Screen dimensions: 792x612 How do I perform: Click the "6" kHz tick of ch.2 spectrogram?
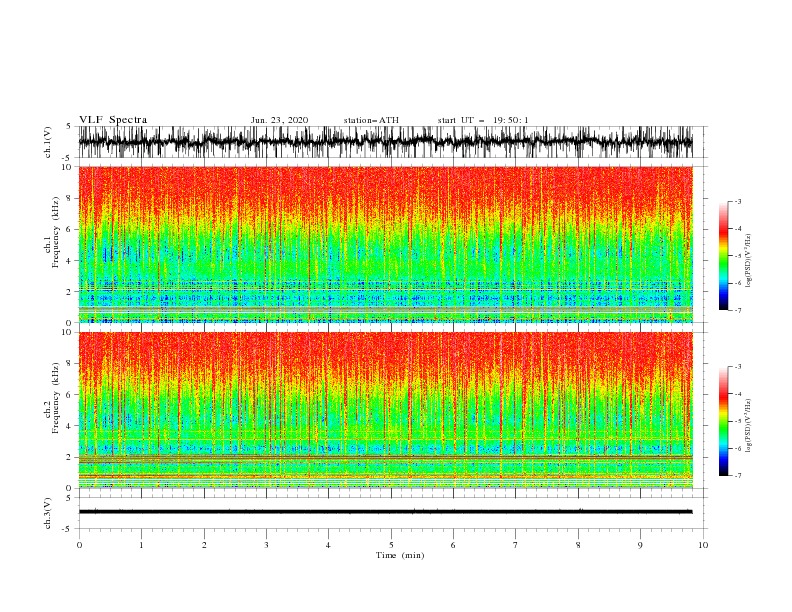point(69,394)
